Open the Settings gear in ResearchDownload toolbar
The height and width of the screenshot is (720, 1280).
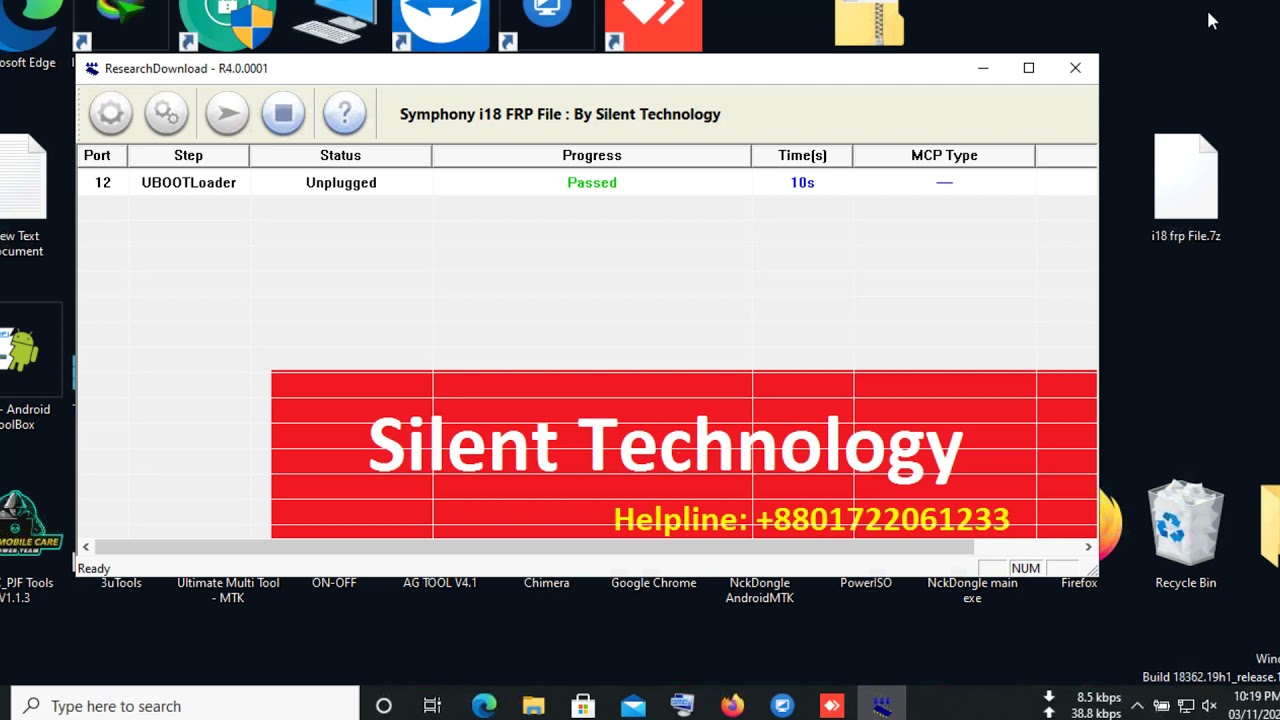(111, 113)
